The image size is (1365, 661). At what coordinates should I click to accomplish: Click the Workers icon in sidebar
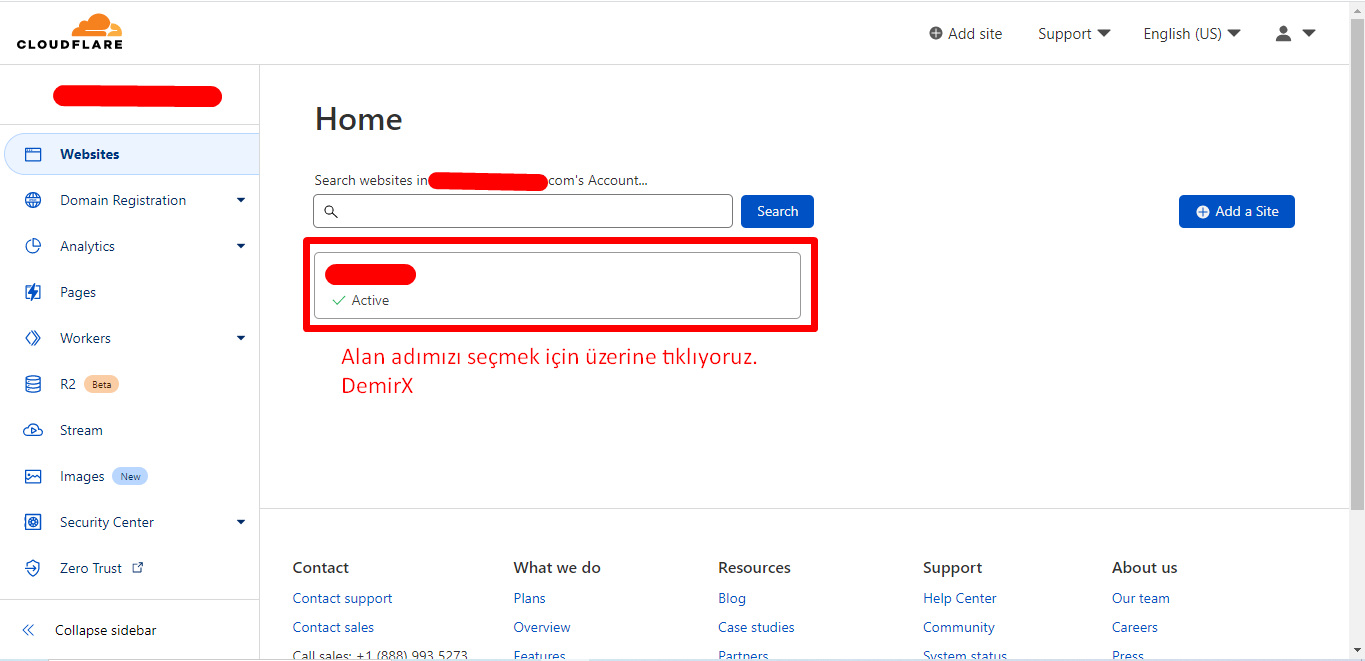tap(33, 338)
